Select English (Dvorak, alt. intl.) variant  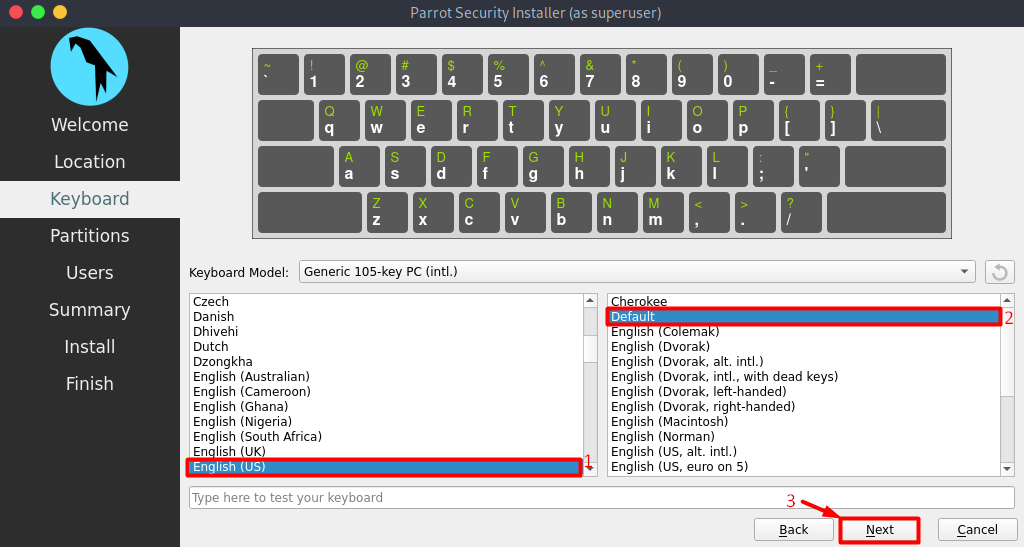coord(804,362)
